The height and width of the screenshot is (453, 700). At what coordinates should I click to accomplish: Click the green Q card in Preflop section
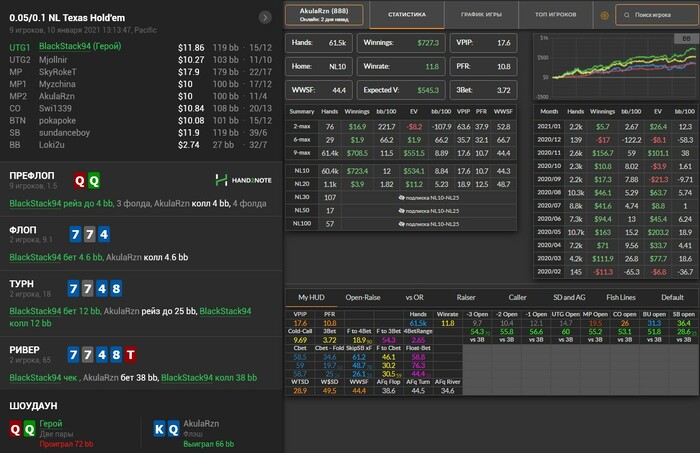(94, 181)
